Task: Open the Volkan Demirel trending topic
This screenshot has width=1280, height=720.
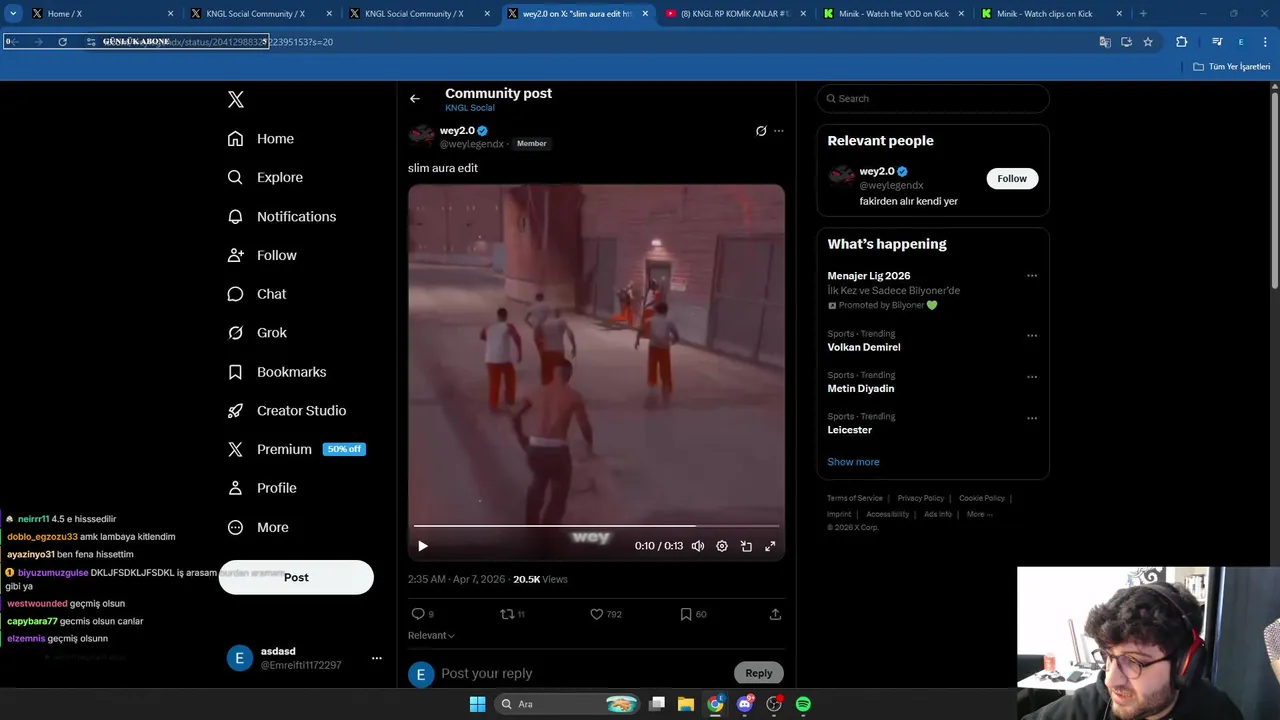Action: (864, 347)
